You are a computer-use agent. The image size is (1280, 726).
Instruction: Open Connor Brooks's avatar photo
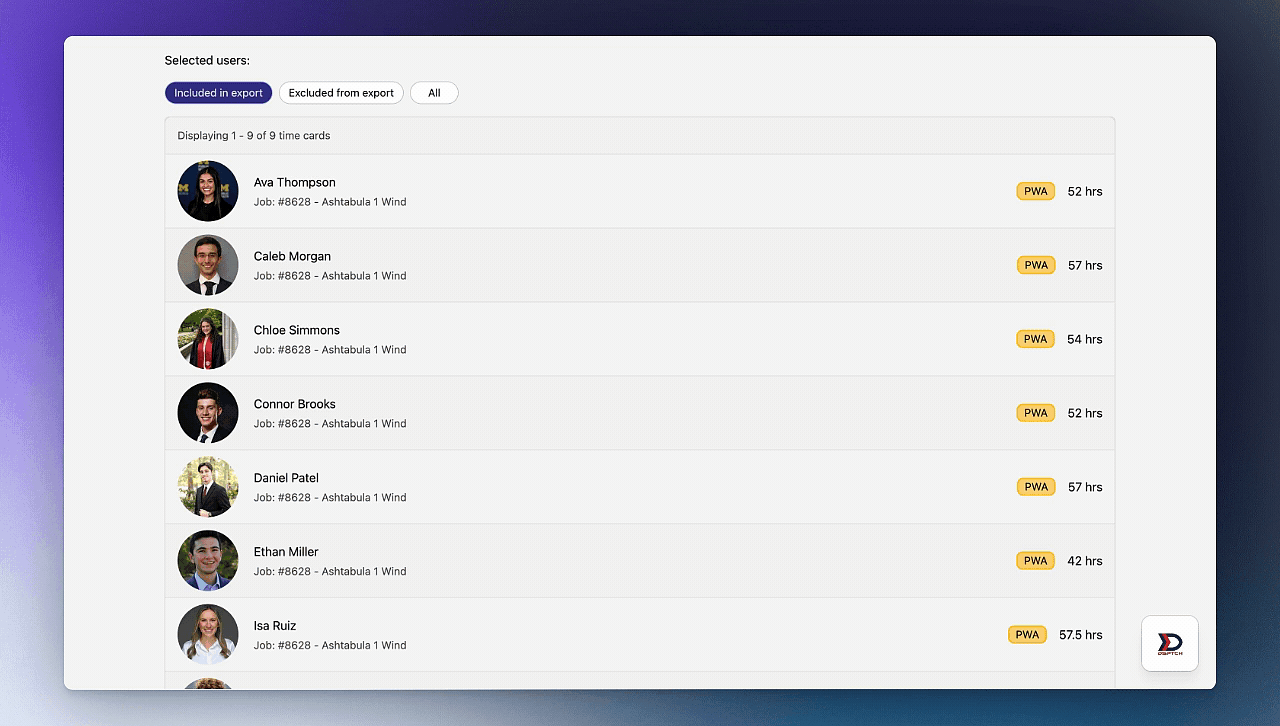coord(208,413)
